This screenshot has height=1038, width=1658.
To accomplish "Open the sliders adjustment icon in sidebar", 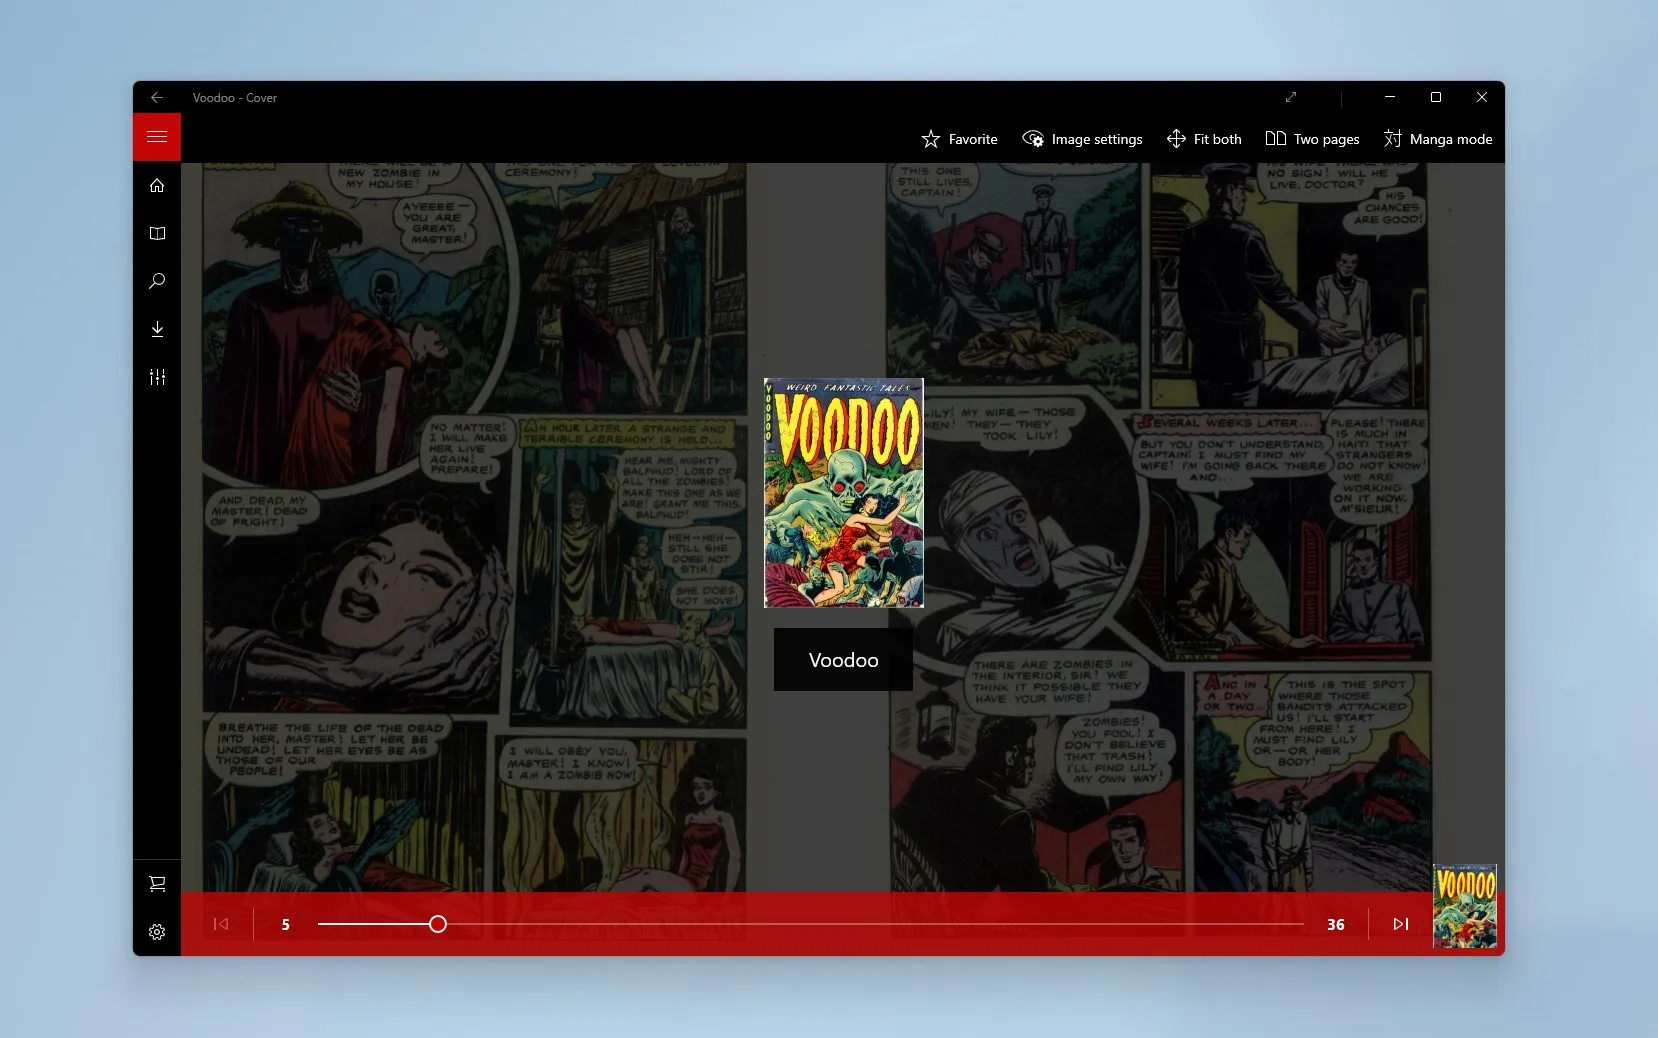I will [157, 377].
